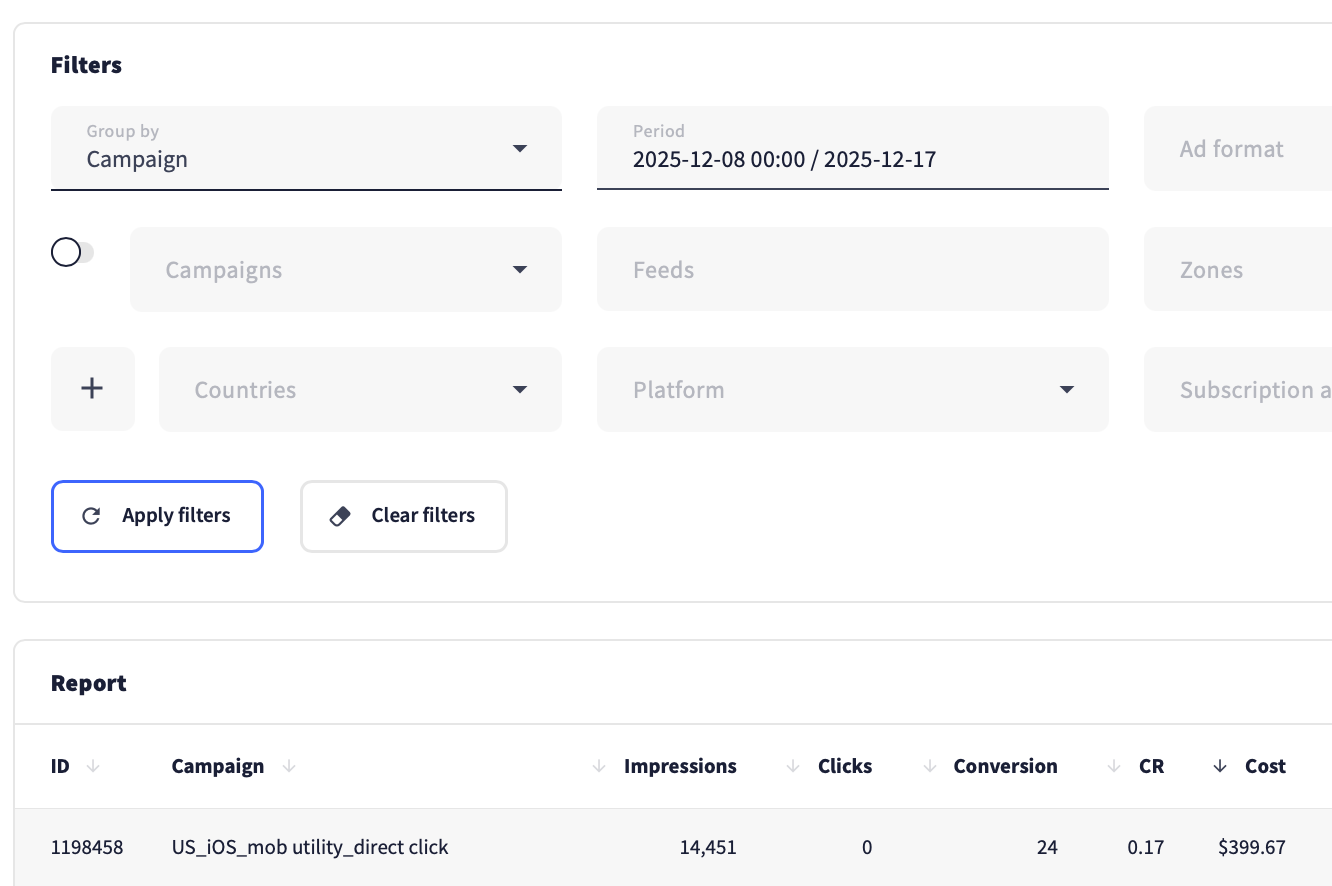
Task: Select the US_iOS_mob utility_direct click campaign row
Action: [x=310, y=847]
